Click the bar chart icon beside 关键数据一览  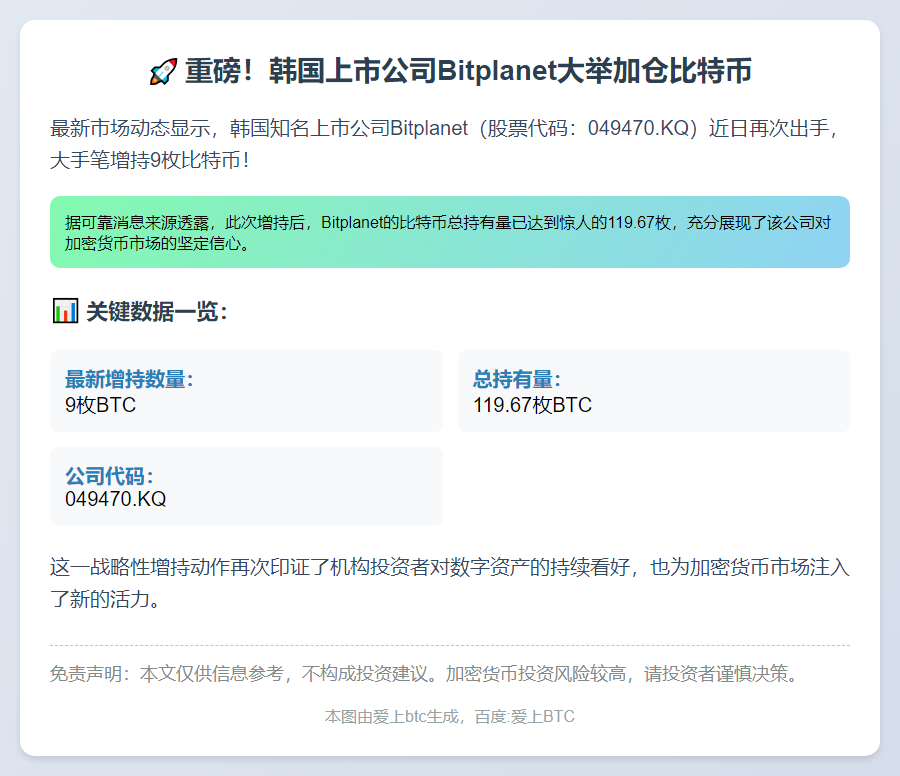pos(65,311)
